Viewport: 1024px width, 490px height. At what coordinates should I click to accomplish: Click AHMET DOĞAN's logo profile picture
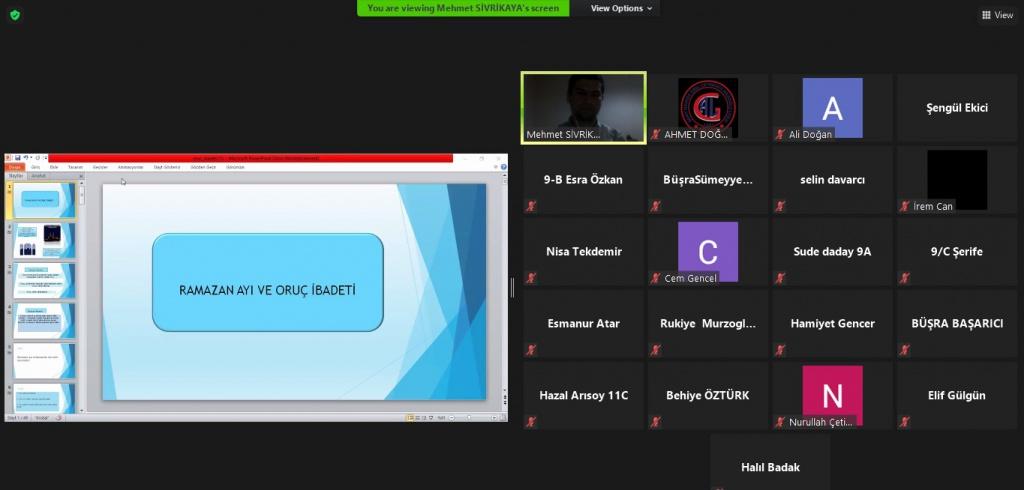pos(708,106)
